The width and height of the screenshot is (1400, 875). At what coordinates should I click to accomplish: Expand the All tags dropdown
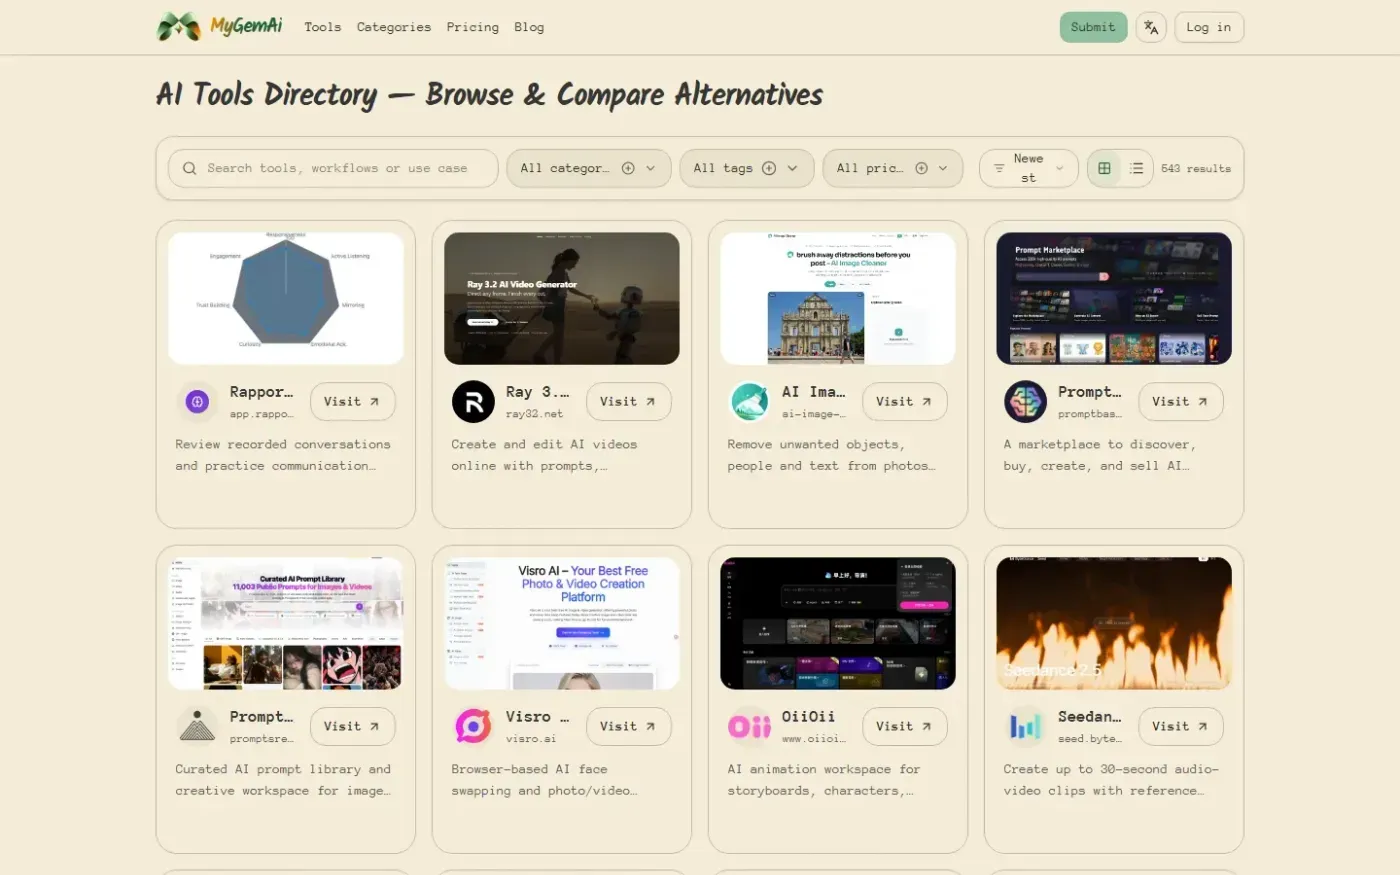745,168
